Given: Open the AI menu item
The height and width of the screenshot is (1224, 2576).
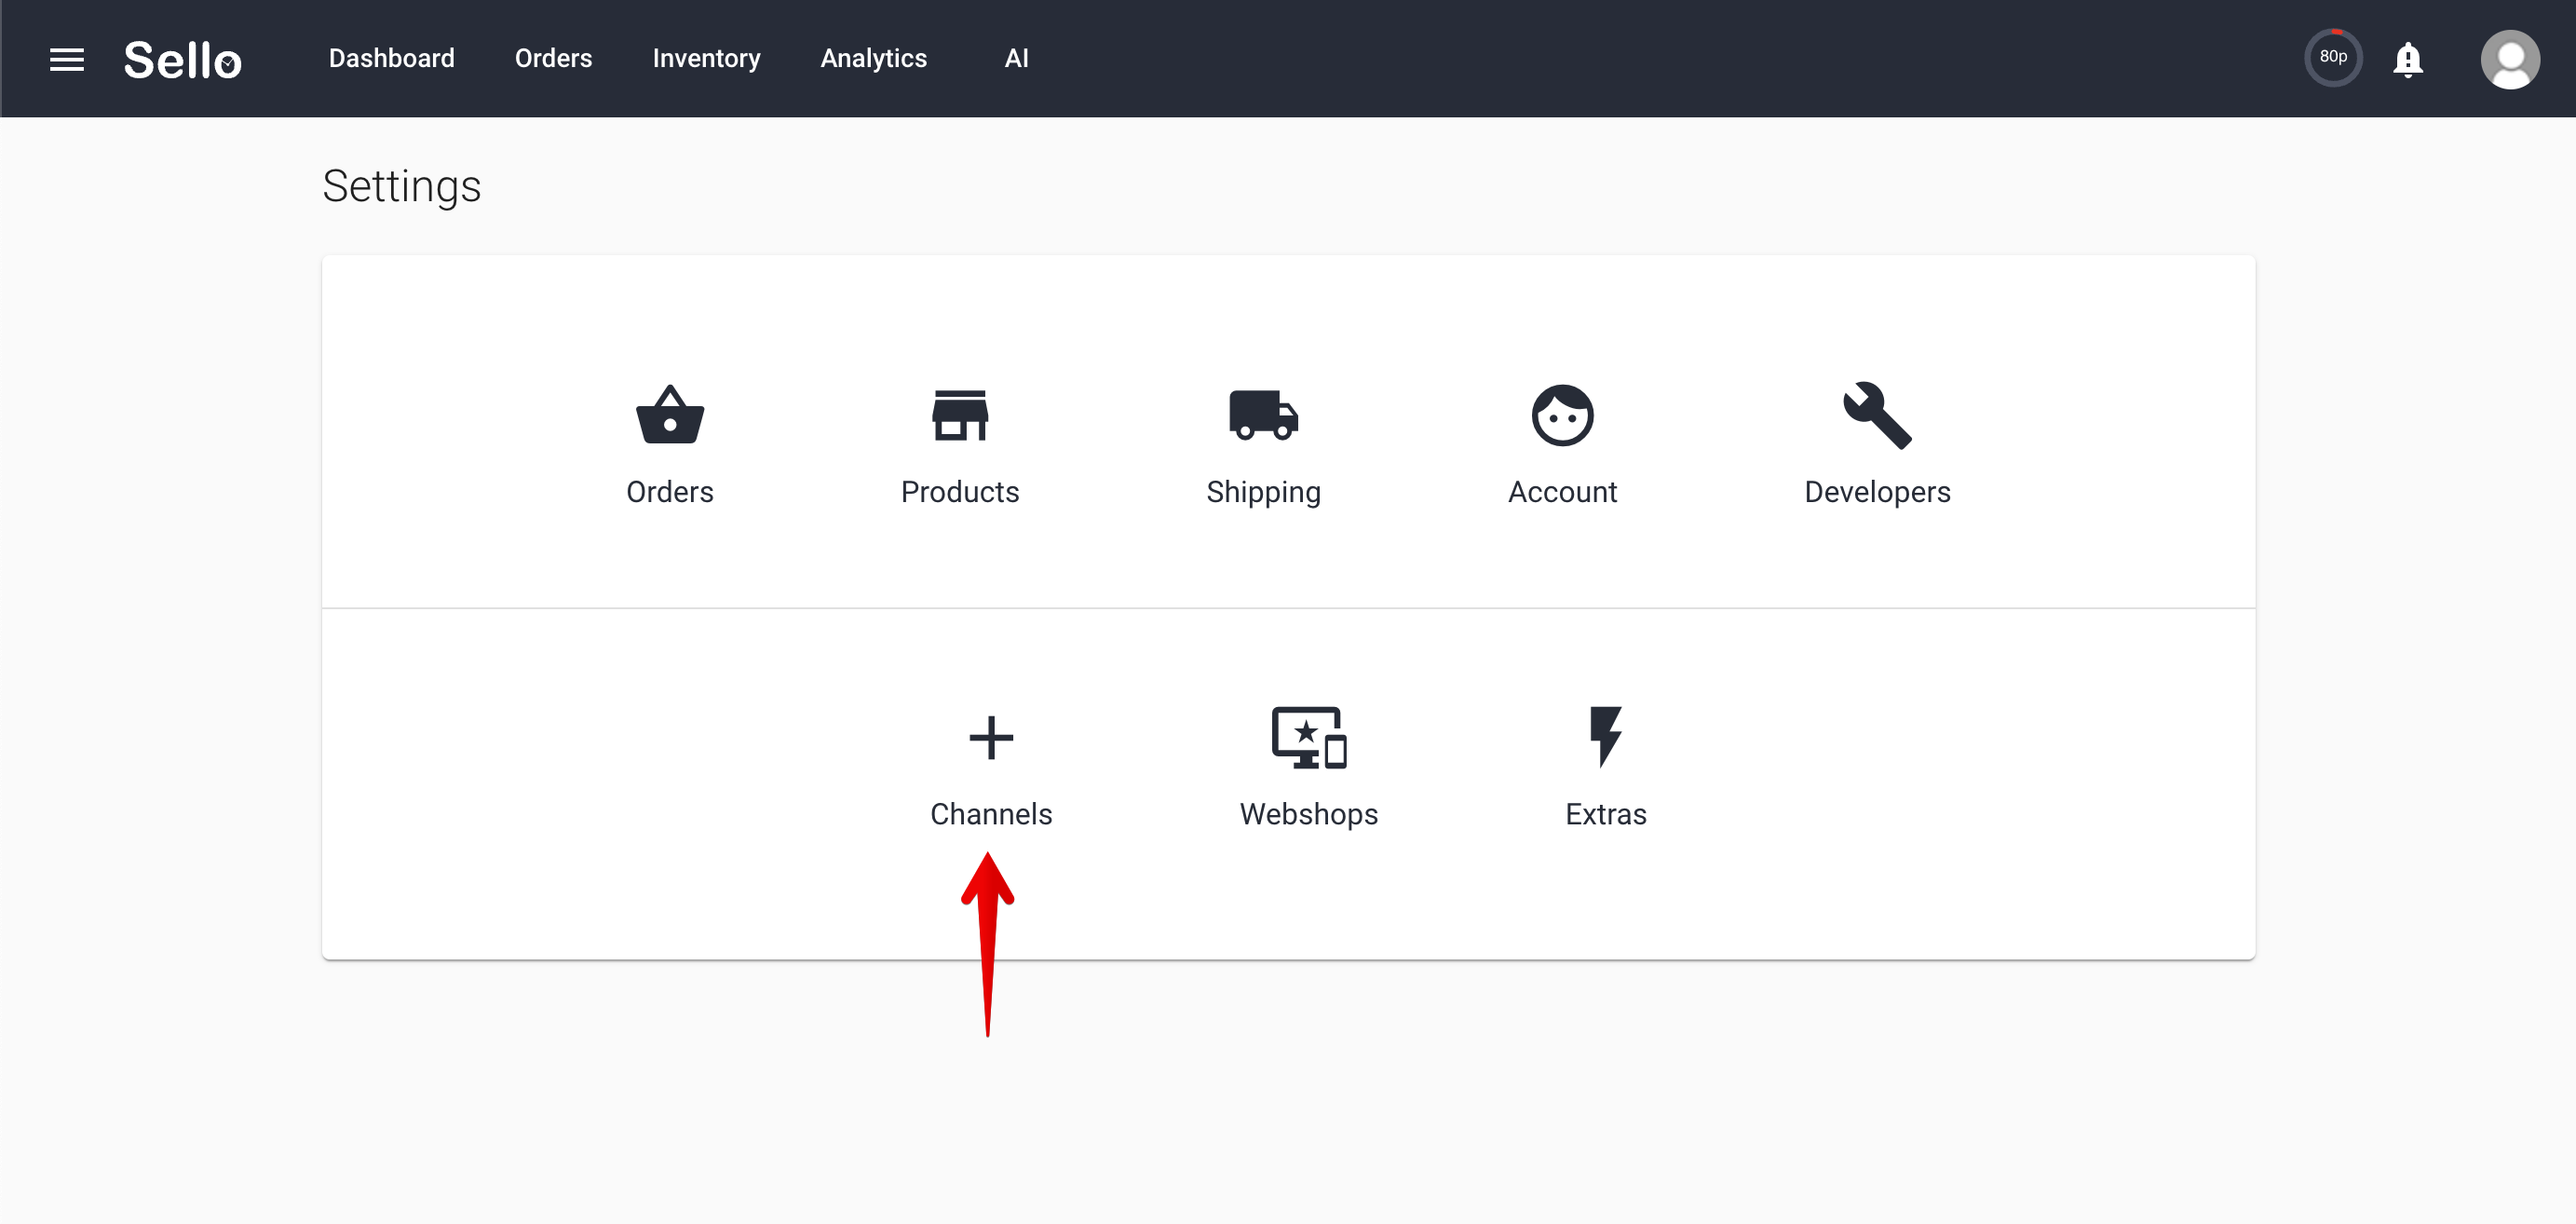Looking at the screenshot, I should pos(1016,58).
